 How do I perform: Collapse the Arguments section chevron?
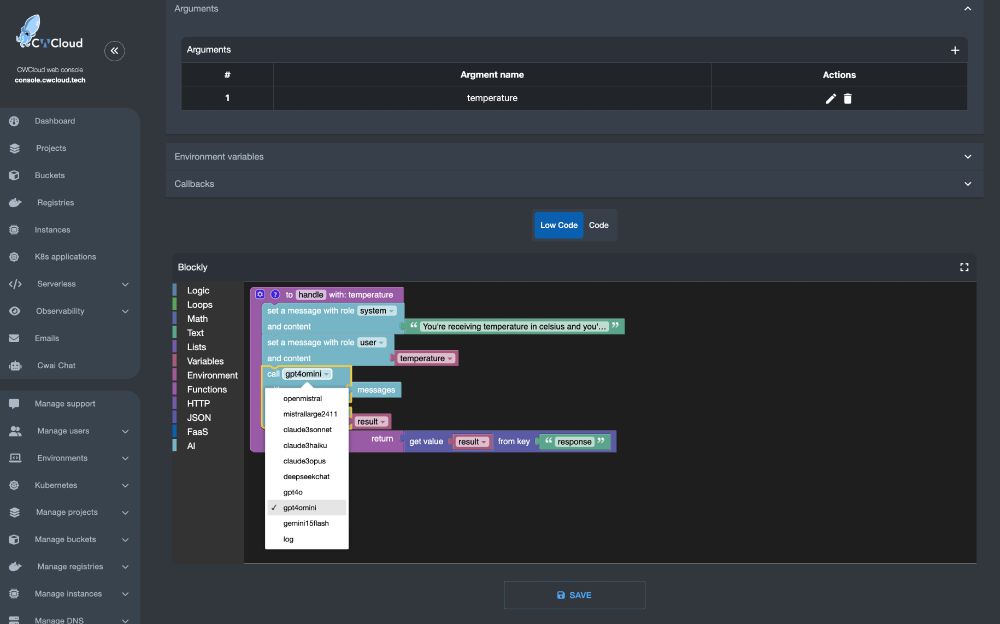tap(967, 9)
